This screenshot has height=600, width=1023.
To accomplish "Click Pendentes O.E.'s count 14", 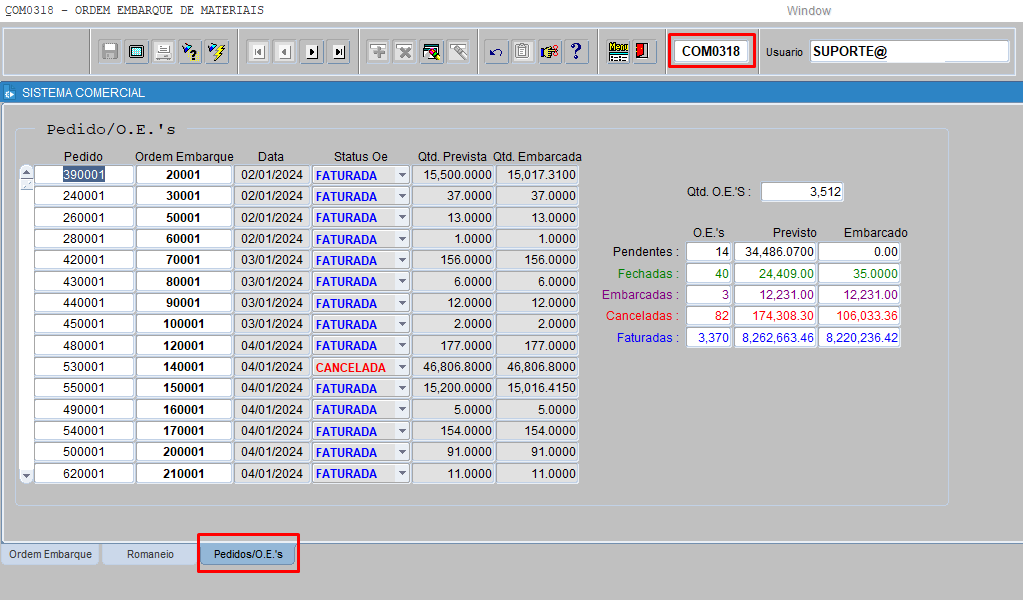I will coord(709,252).
